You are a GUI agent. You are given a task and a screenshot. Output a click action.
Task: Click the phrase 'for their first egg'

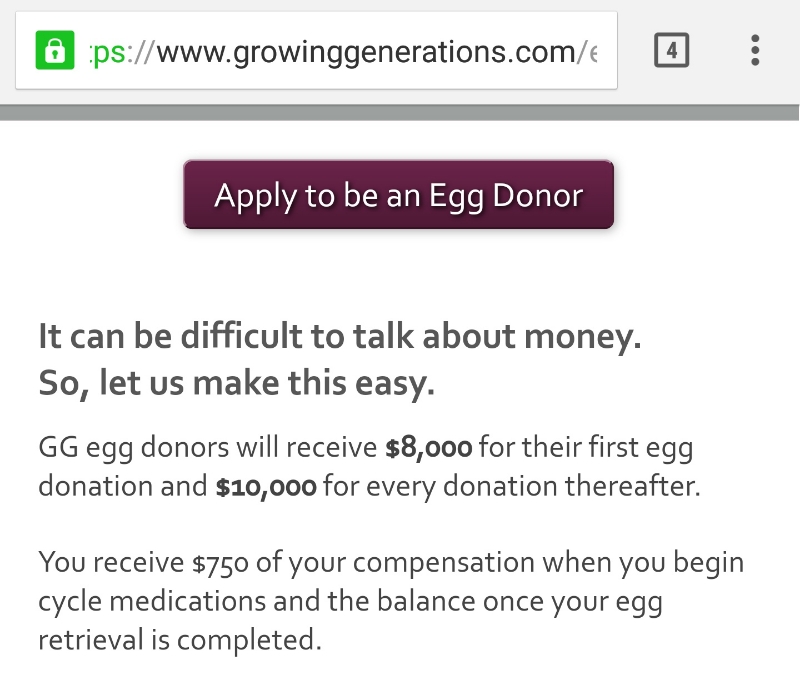coord(585,448)
